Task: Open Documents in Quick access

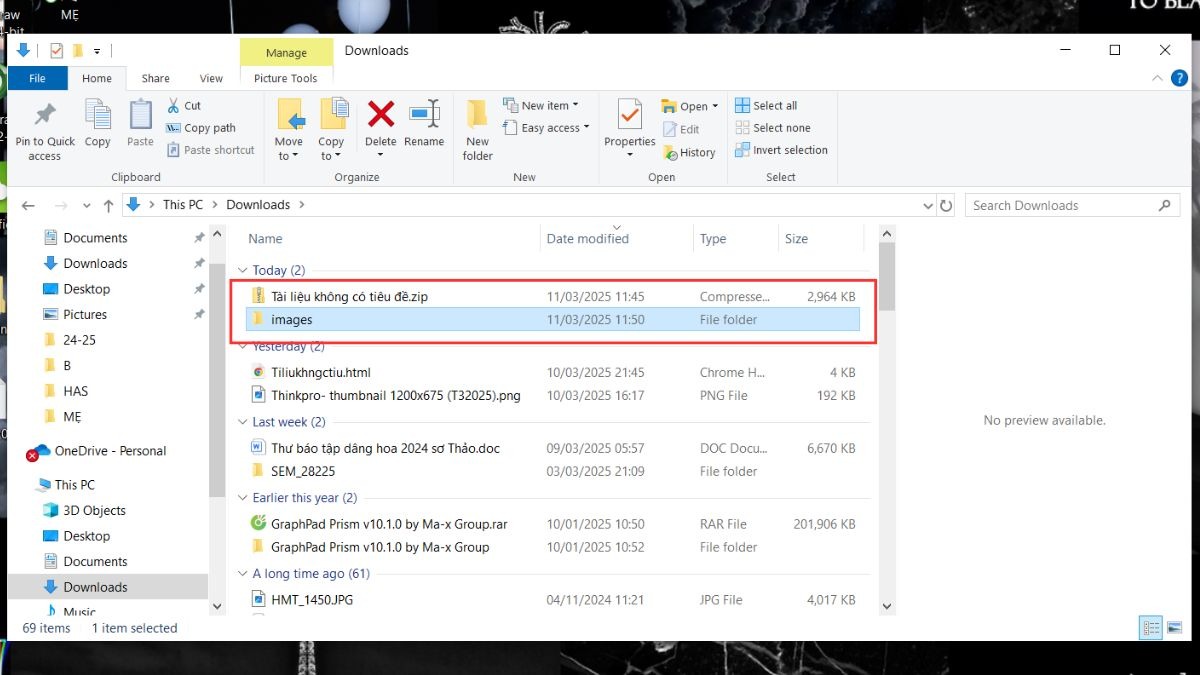Action: click(x=95, y=238)
